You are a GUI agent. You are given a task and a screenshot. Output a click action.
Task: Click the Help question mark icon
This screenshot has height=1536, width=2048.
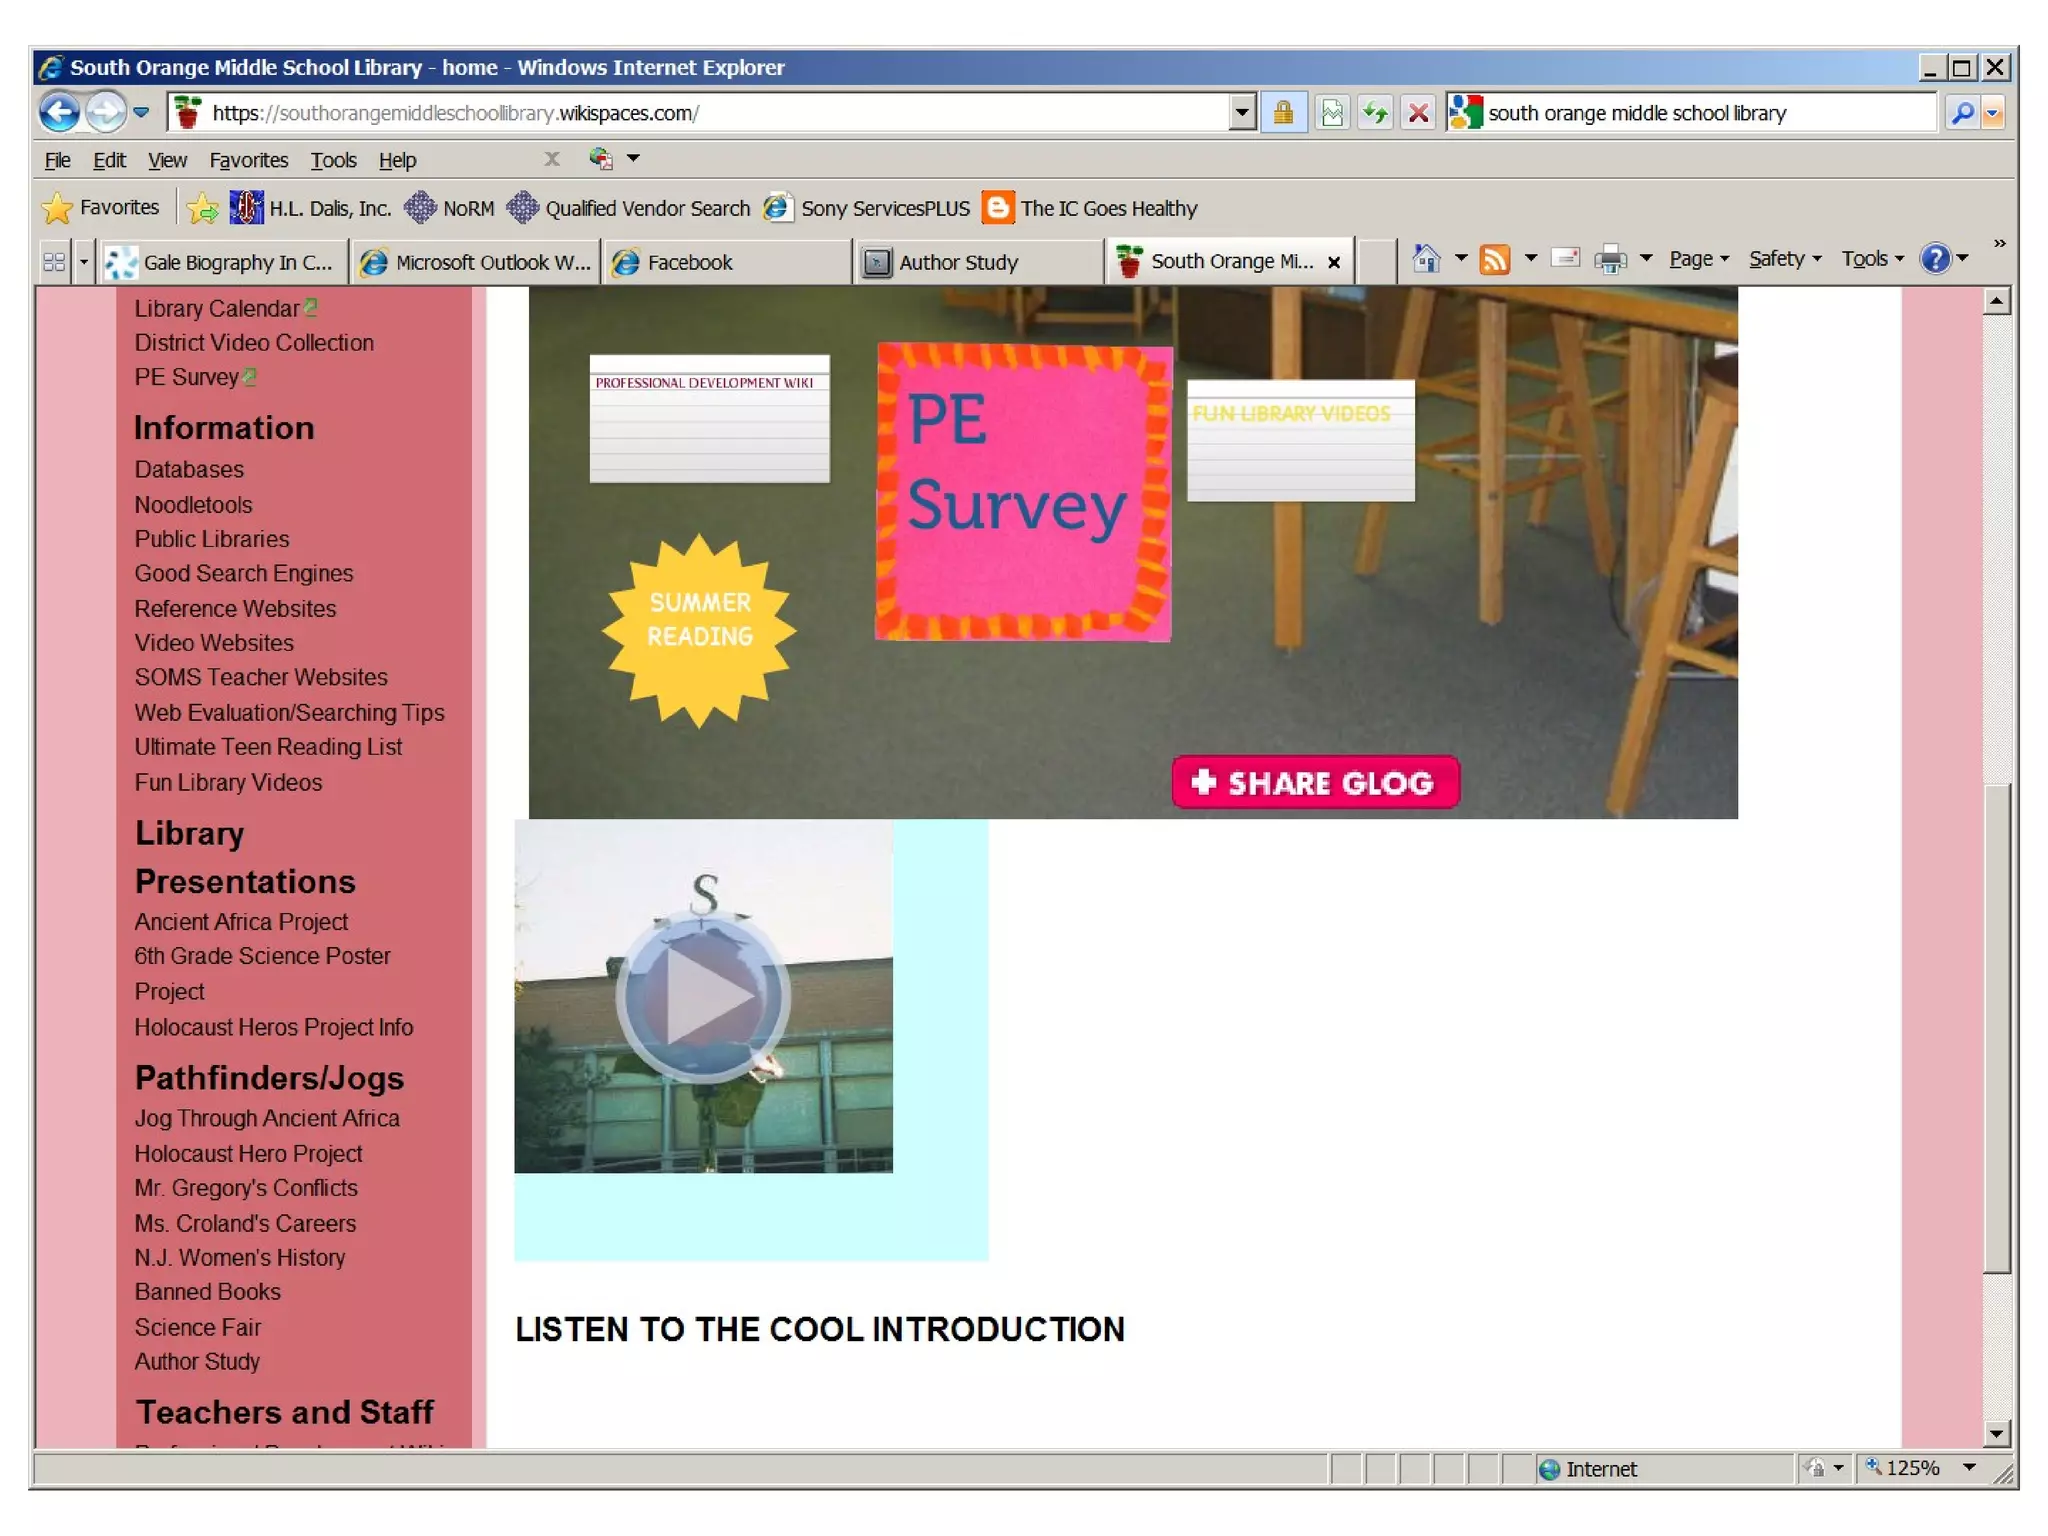coord(1935,259)
